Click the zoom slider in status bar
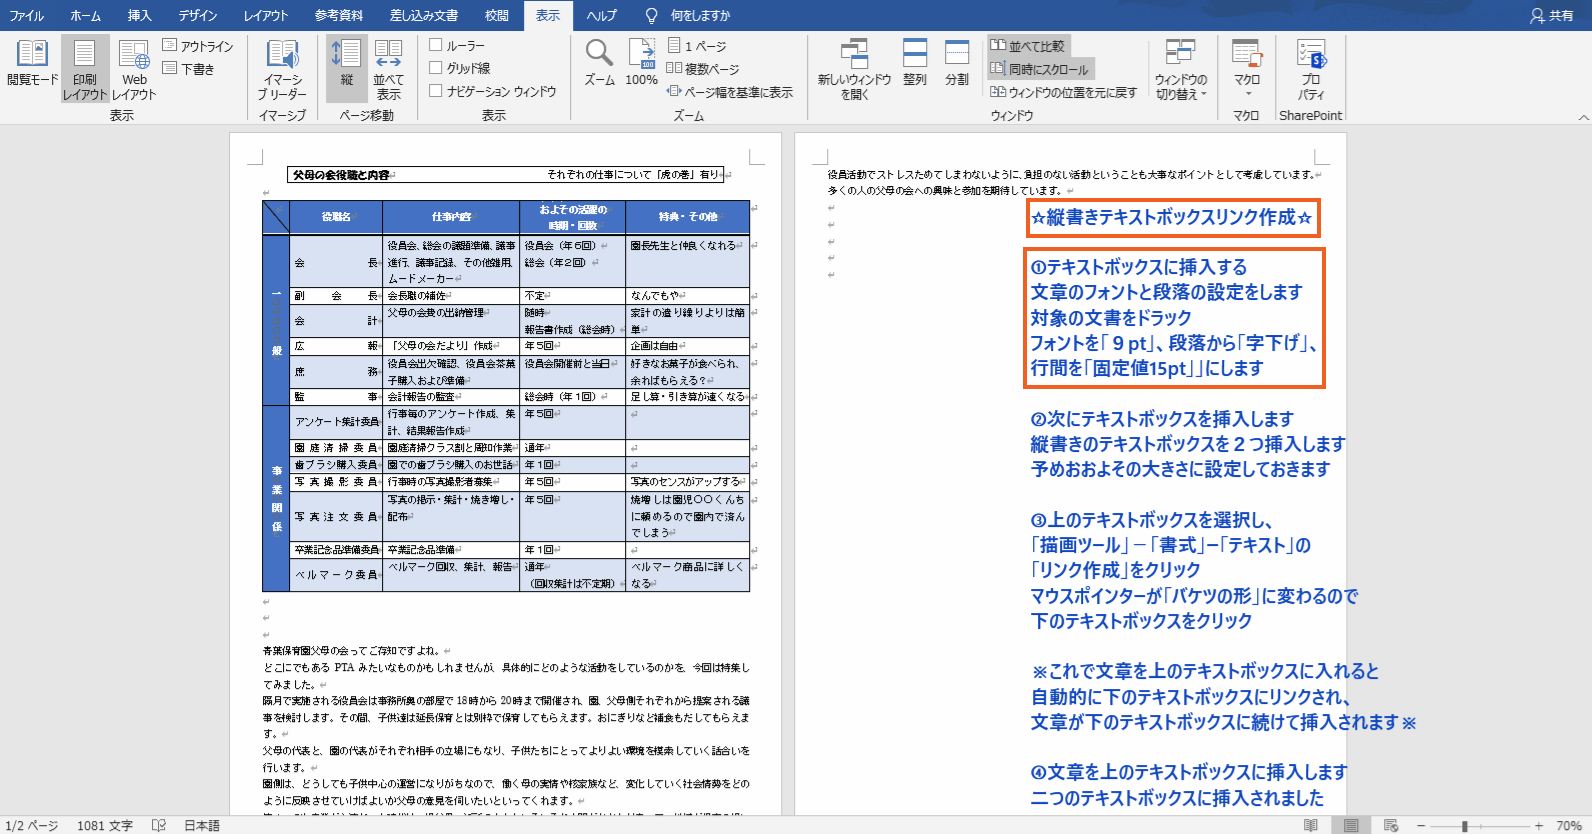 coord(1465,826)
